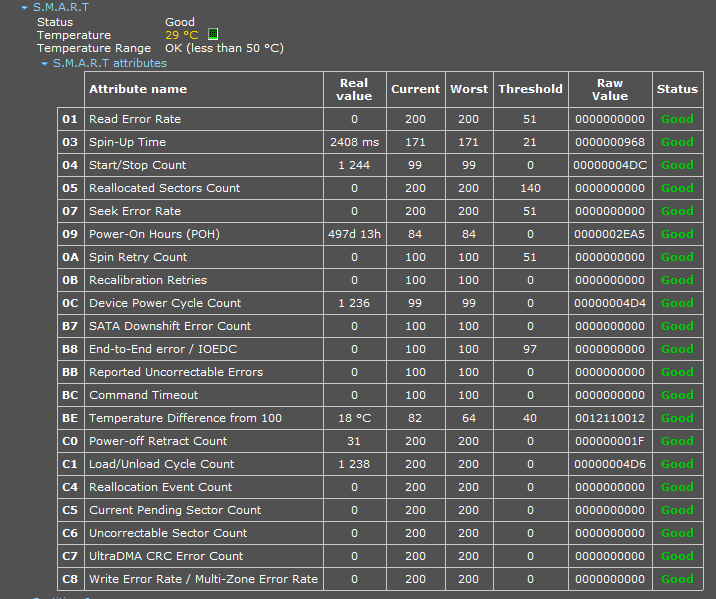The image size is (716, 599).
Task: Click the Real value column header
Action: click(x=354, y=89)
